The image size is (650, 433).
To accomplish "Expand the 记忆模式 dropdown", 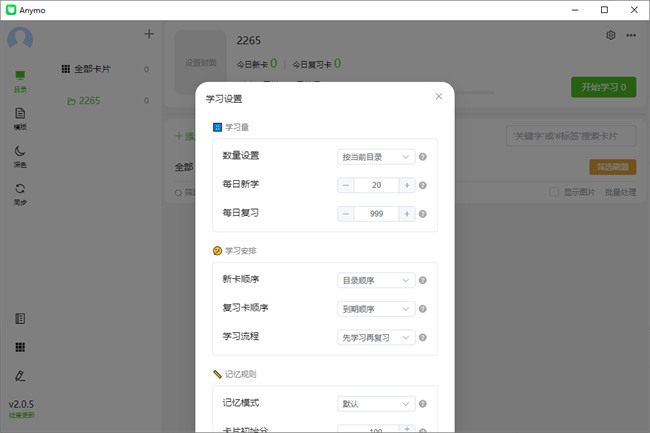I will click(376, 404).
